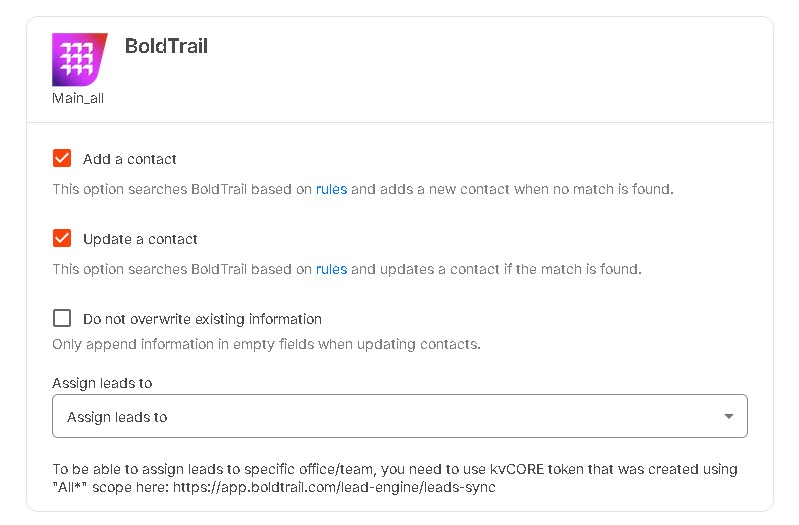Click the BoldTrail heading text
Viewport: 799px width, 525px height.
(x=166, y=46)
